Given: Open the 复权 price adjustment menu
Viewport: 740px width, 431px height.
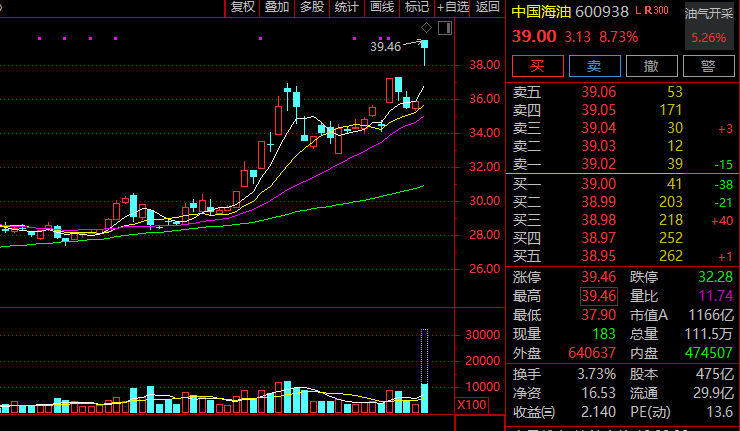Looking at the screenshot, I should [x=243, y=8].
